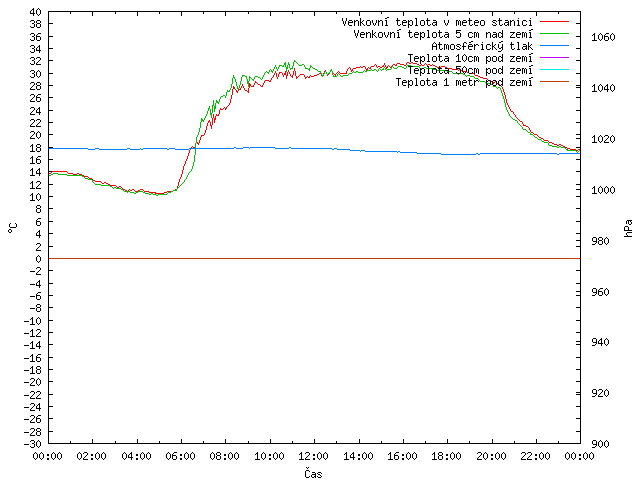Screen dimensions: 640x480
Task: Click the x-axis tick label '18:00'
Action: point(447,456)
